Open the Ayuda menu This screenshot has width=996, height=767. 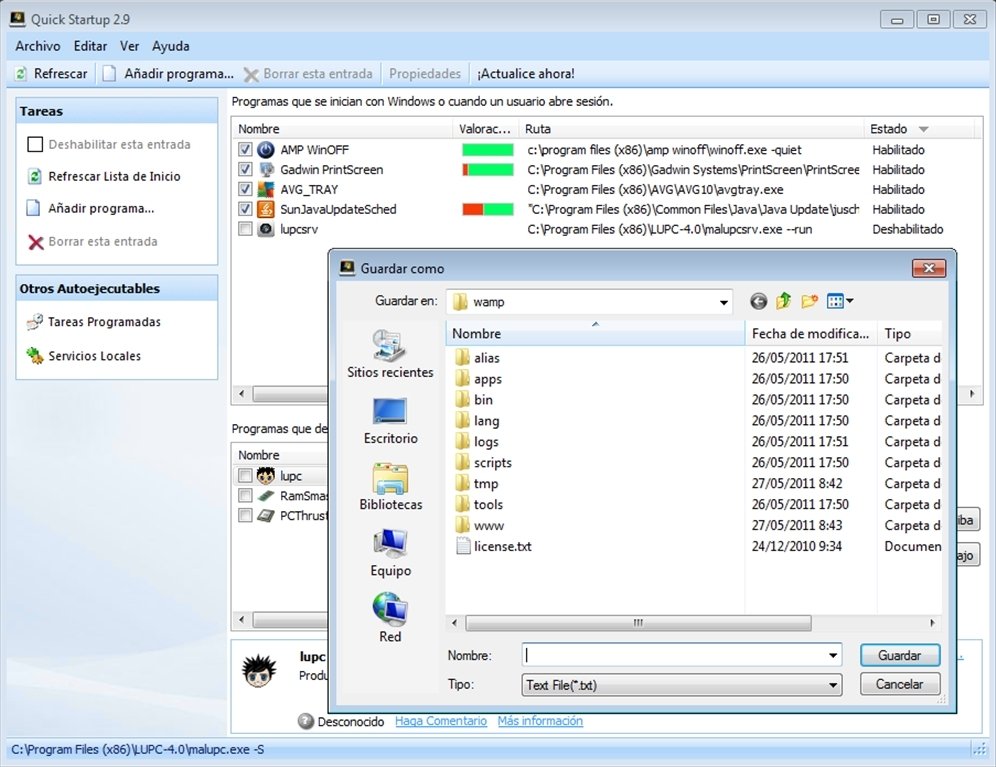pyautogui.click(x=171, y=46)
